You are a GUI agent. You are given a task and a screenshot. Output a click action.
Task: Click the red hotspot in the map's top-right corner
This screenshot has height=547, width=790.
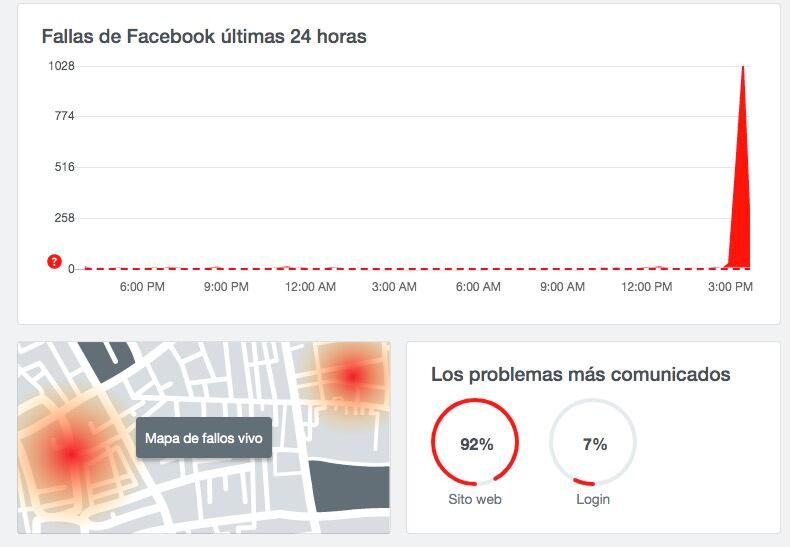pos(352,377)
